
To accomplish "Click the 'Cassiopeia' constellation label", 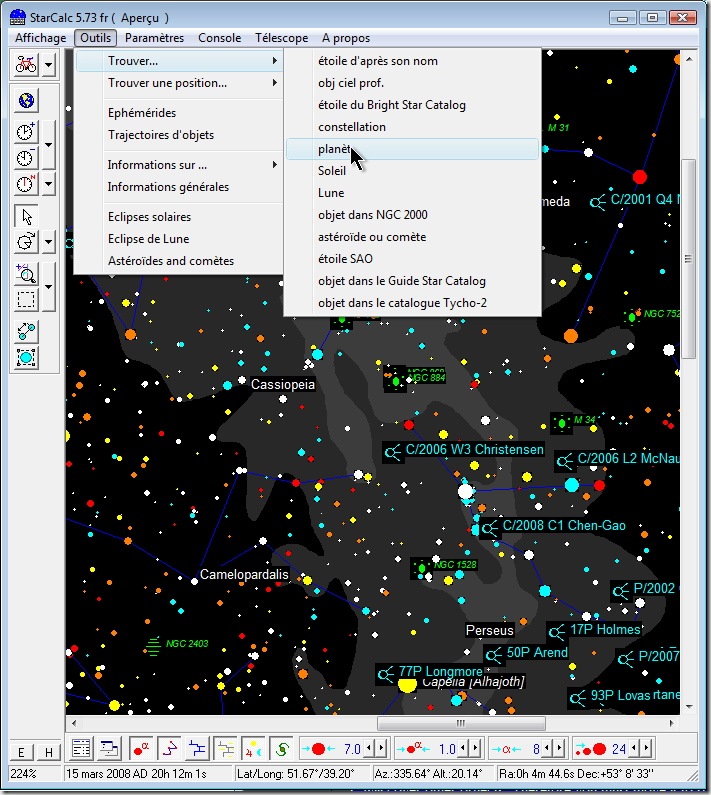I will [283, 384].
